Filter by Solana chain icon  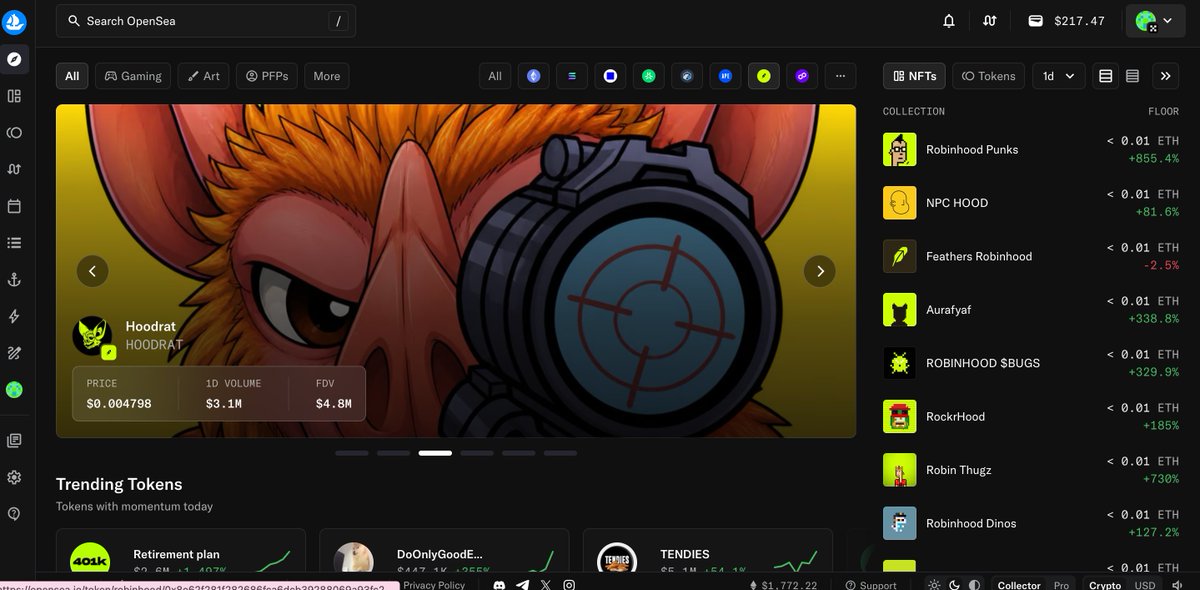tap(572, 76)
